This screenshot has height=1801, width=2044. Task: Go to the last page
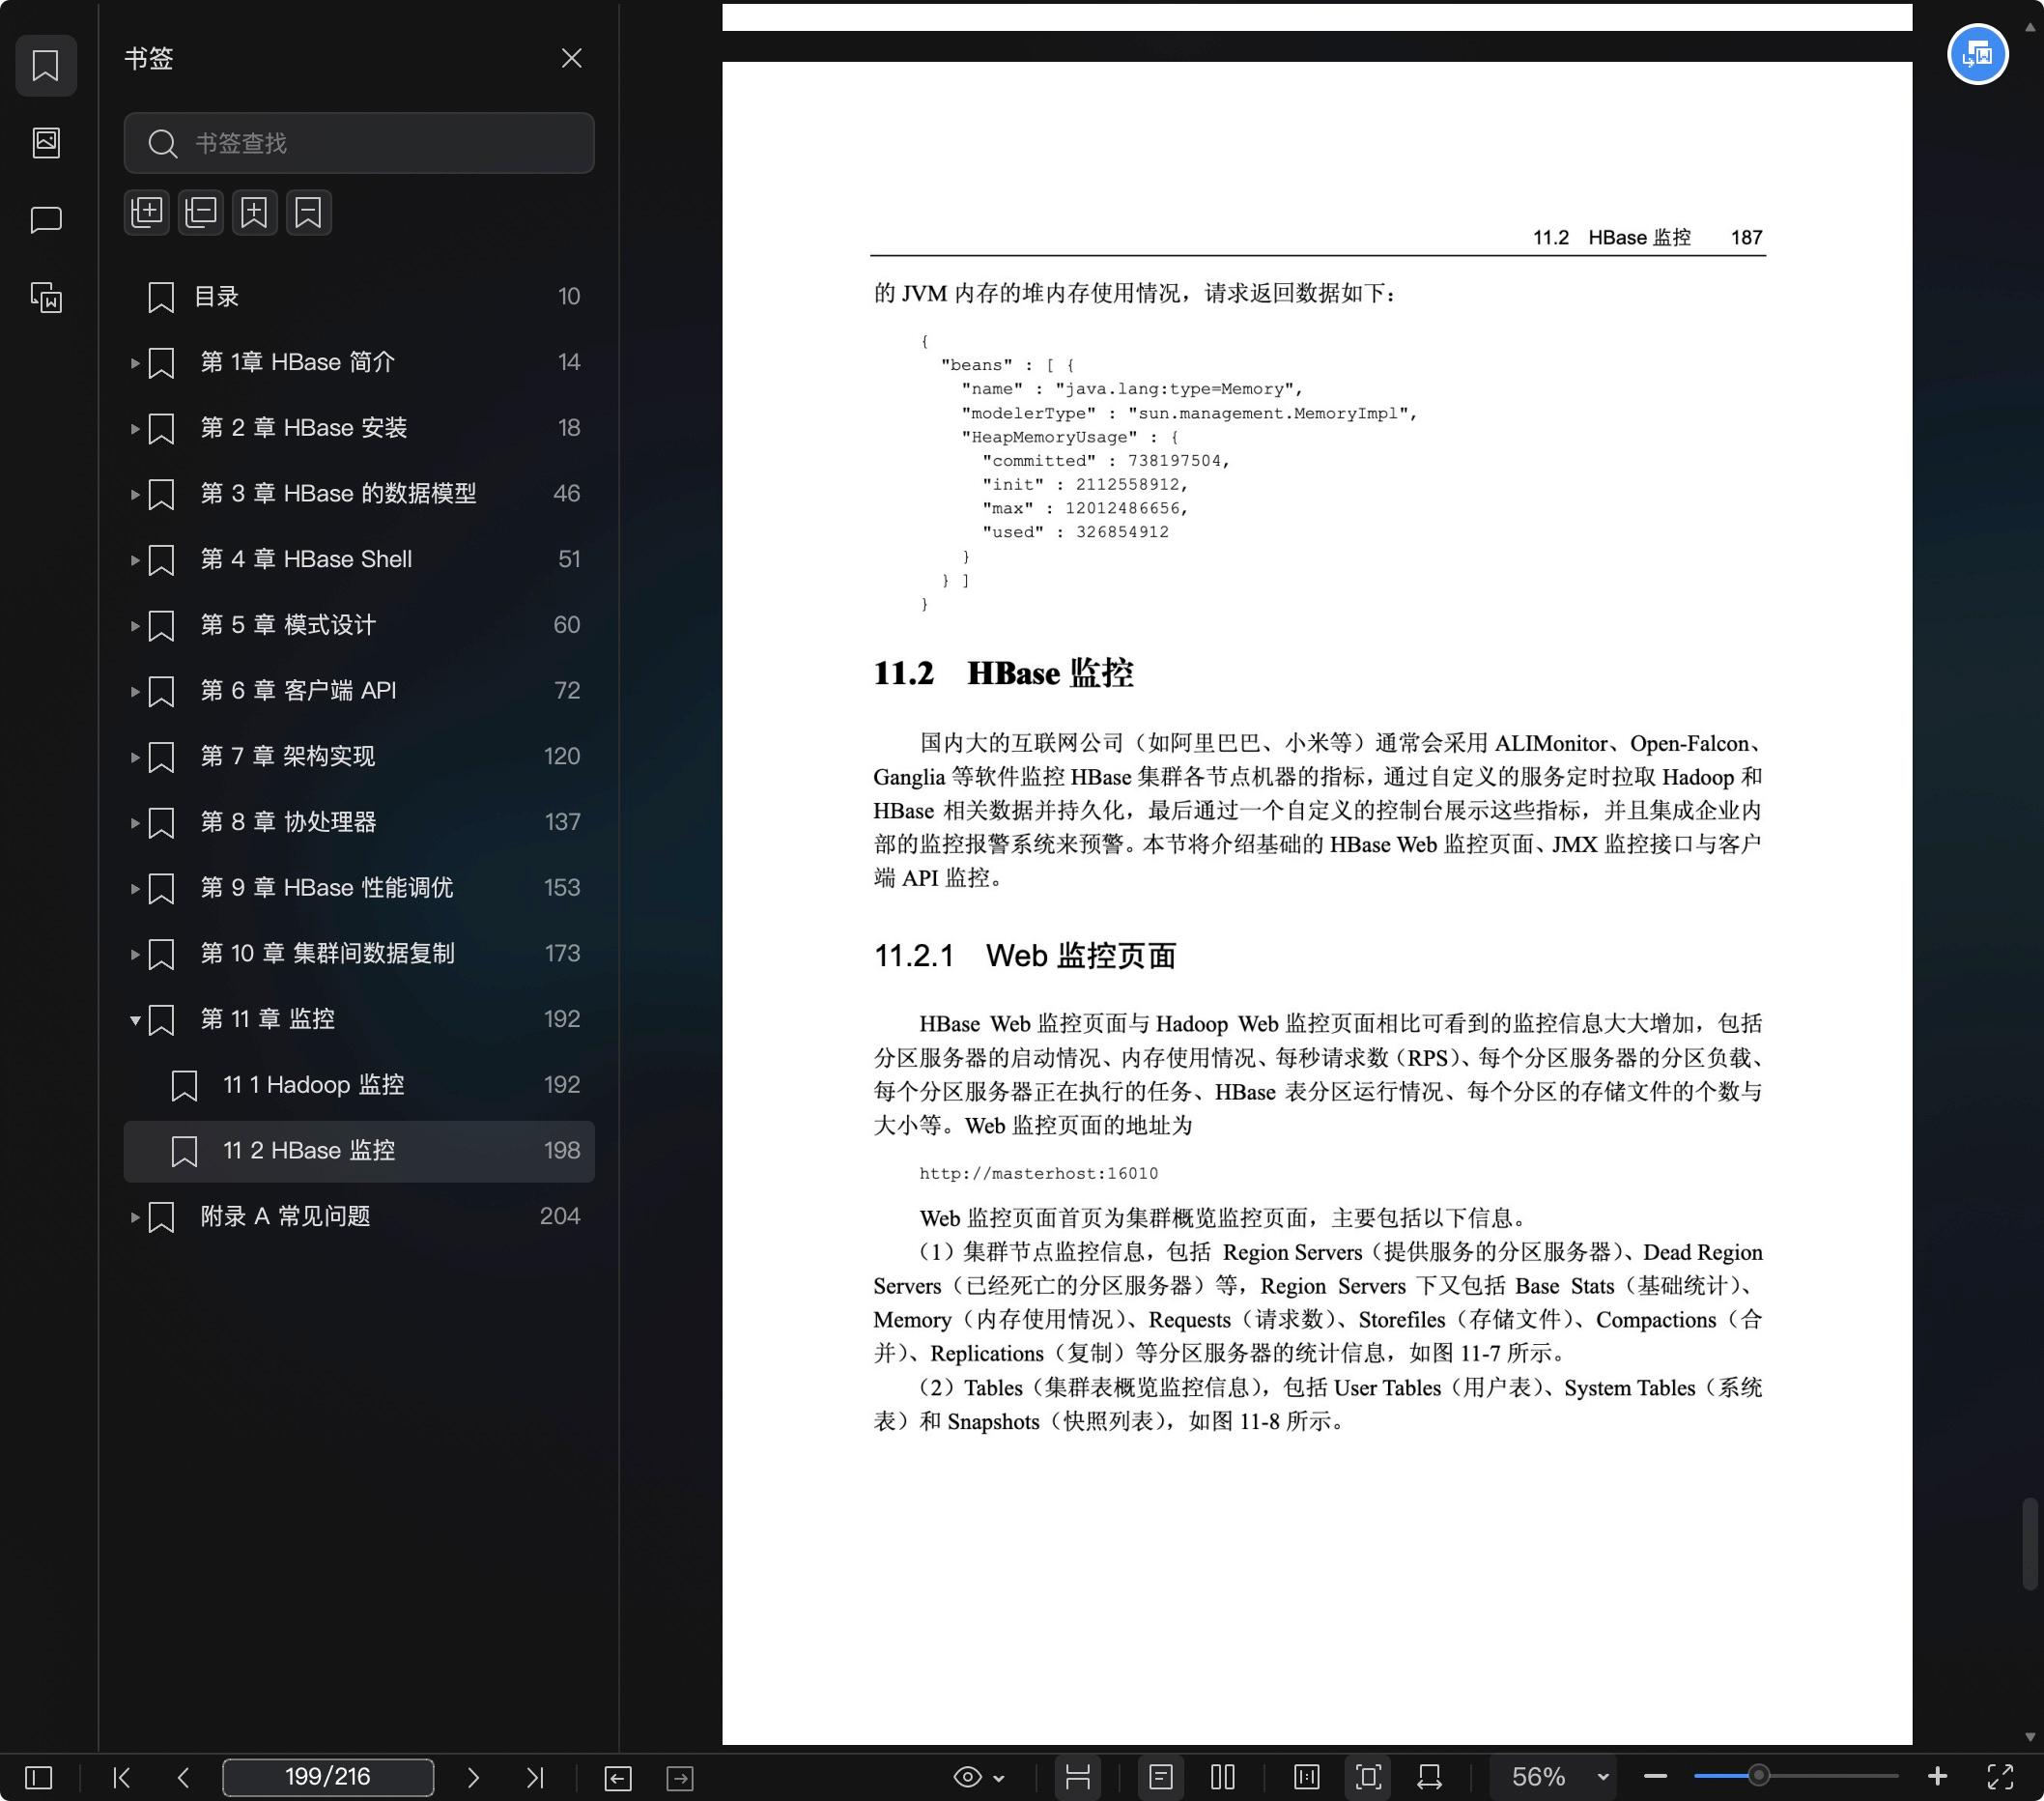(x=535, y=1777)
